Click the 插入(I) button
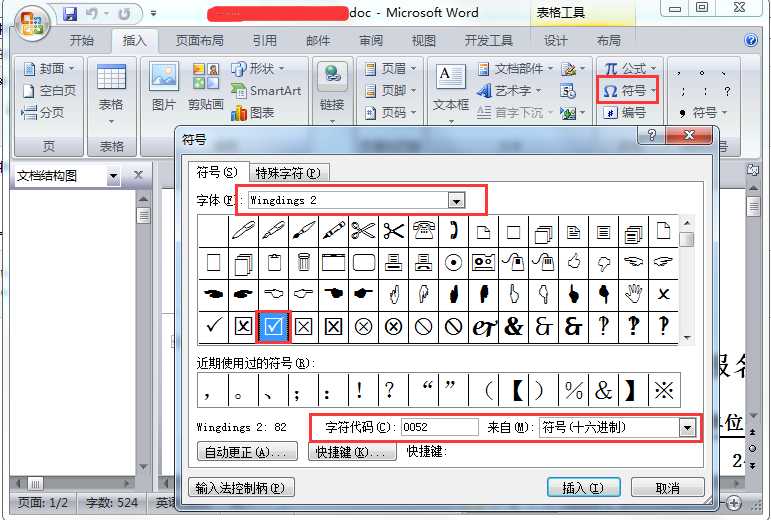 (x=583, y=488)
